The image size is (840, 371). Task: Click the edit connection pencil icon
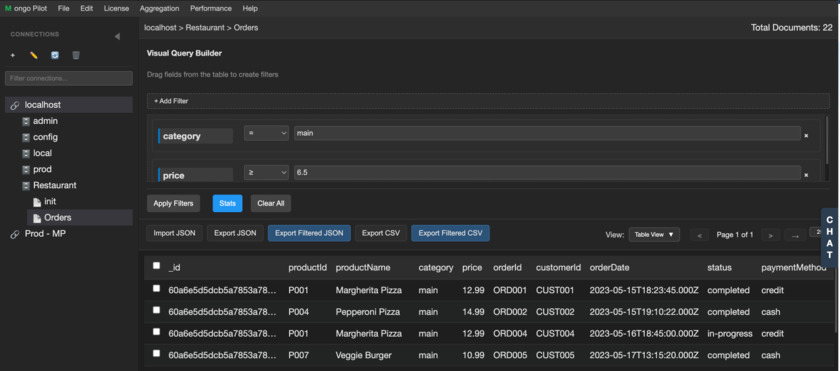pos(34,55)
